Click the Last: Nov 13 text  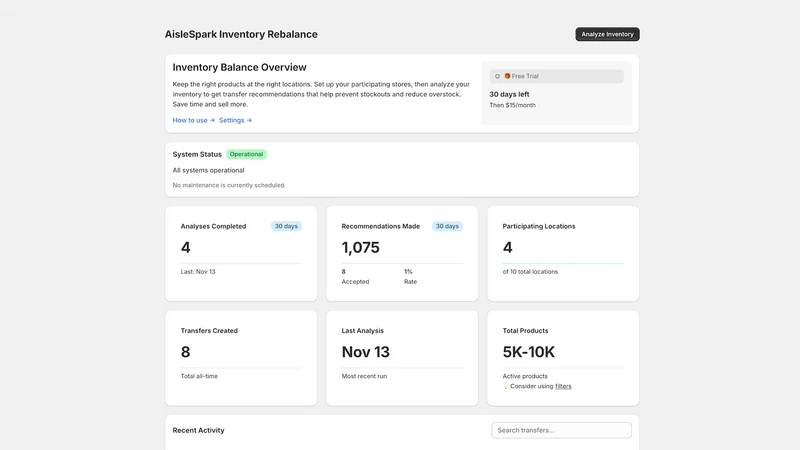pyautogui.click(x=198, y=272)
